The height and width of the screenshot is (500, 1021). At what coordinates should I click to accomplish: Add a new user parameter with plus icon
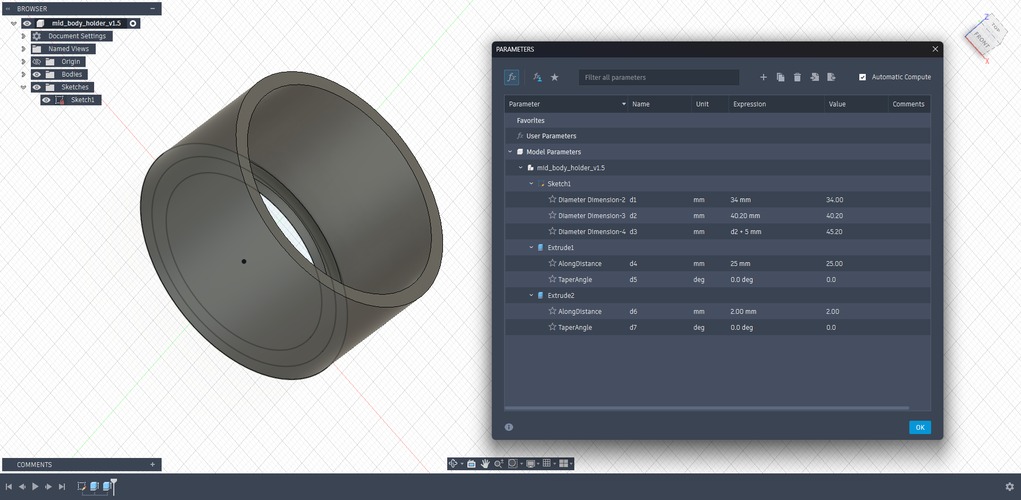tap(764, 77)
